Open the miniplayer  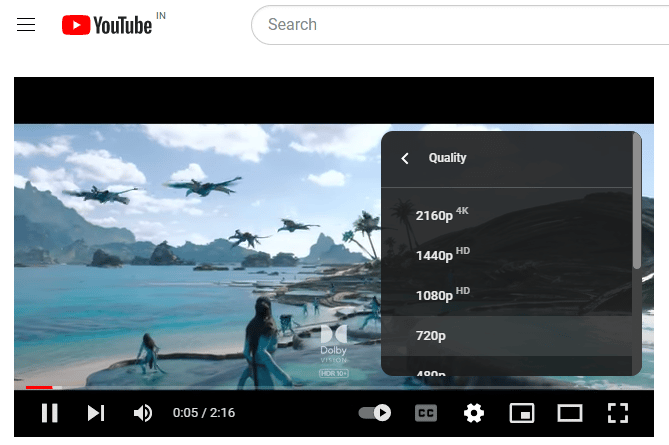tap(522, 413)
